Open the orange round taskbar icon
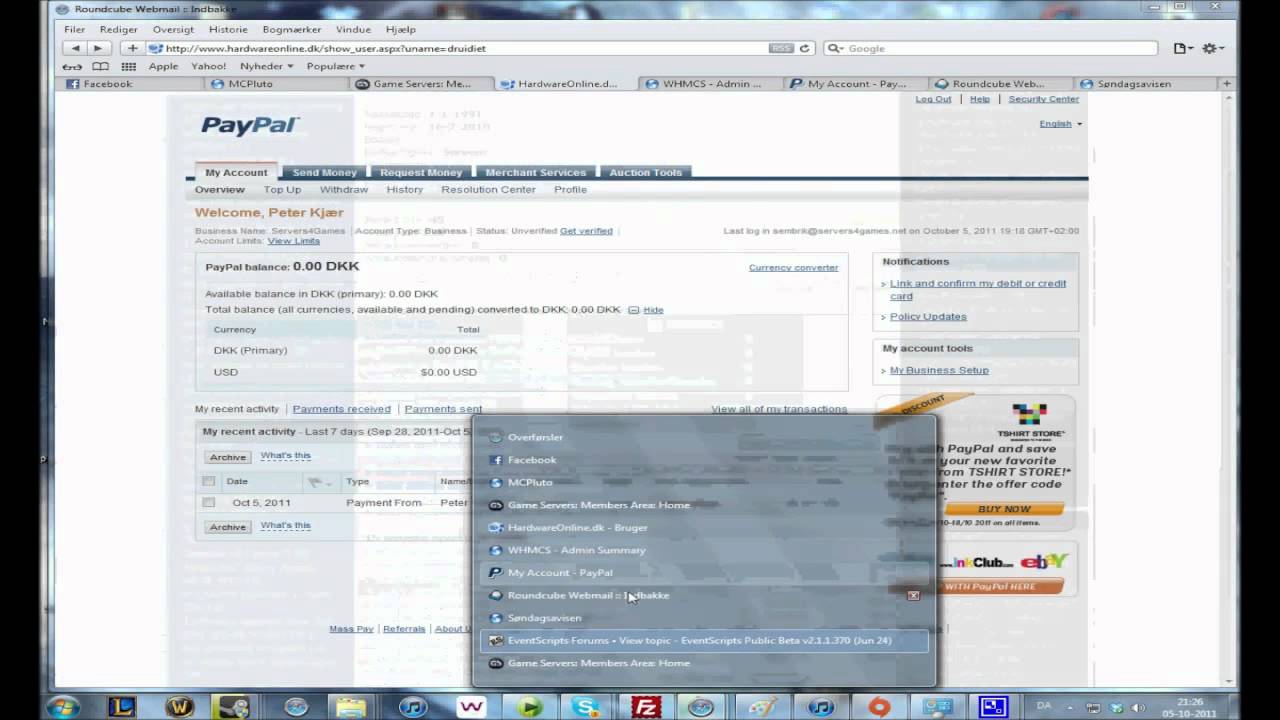Image resolution: width=1280 pixels, height=720 pixels. (x=879, y=706)
